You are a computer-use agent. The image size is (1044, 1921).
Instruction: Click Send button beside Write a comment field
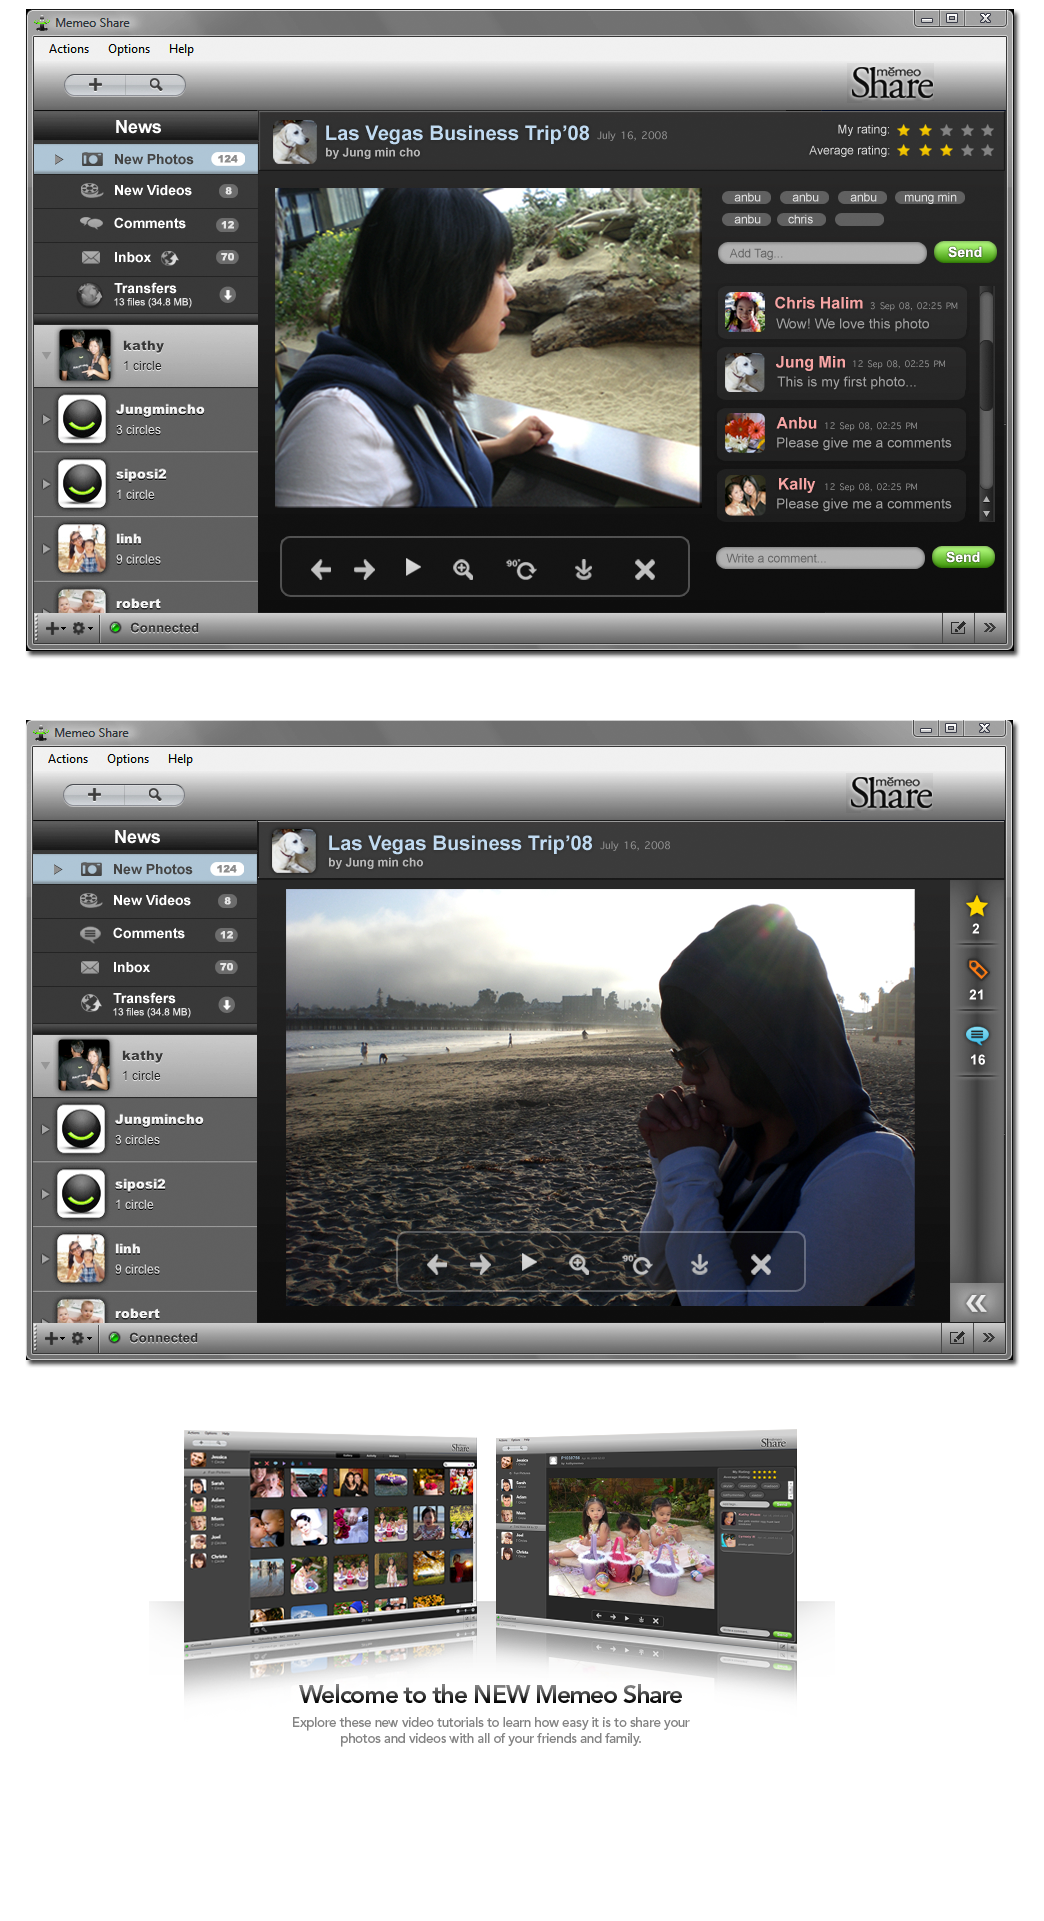pos(962,558)
